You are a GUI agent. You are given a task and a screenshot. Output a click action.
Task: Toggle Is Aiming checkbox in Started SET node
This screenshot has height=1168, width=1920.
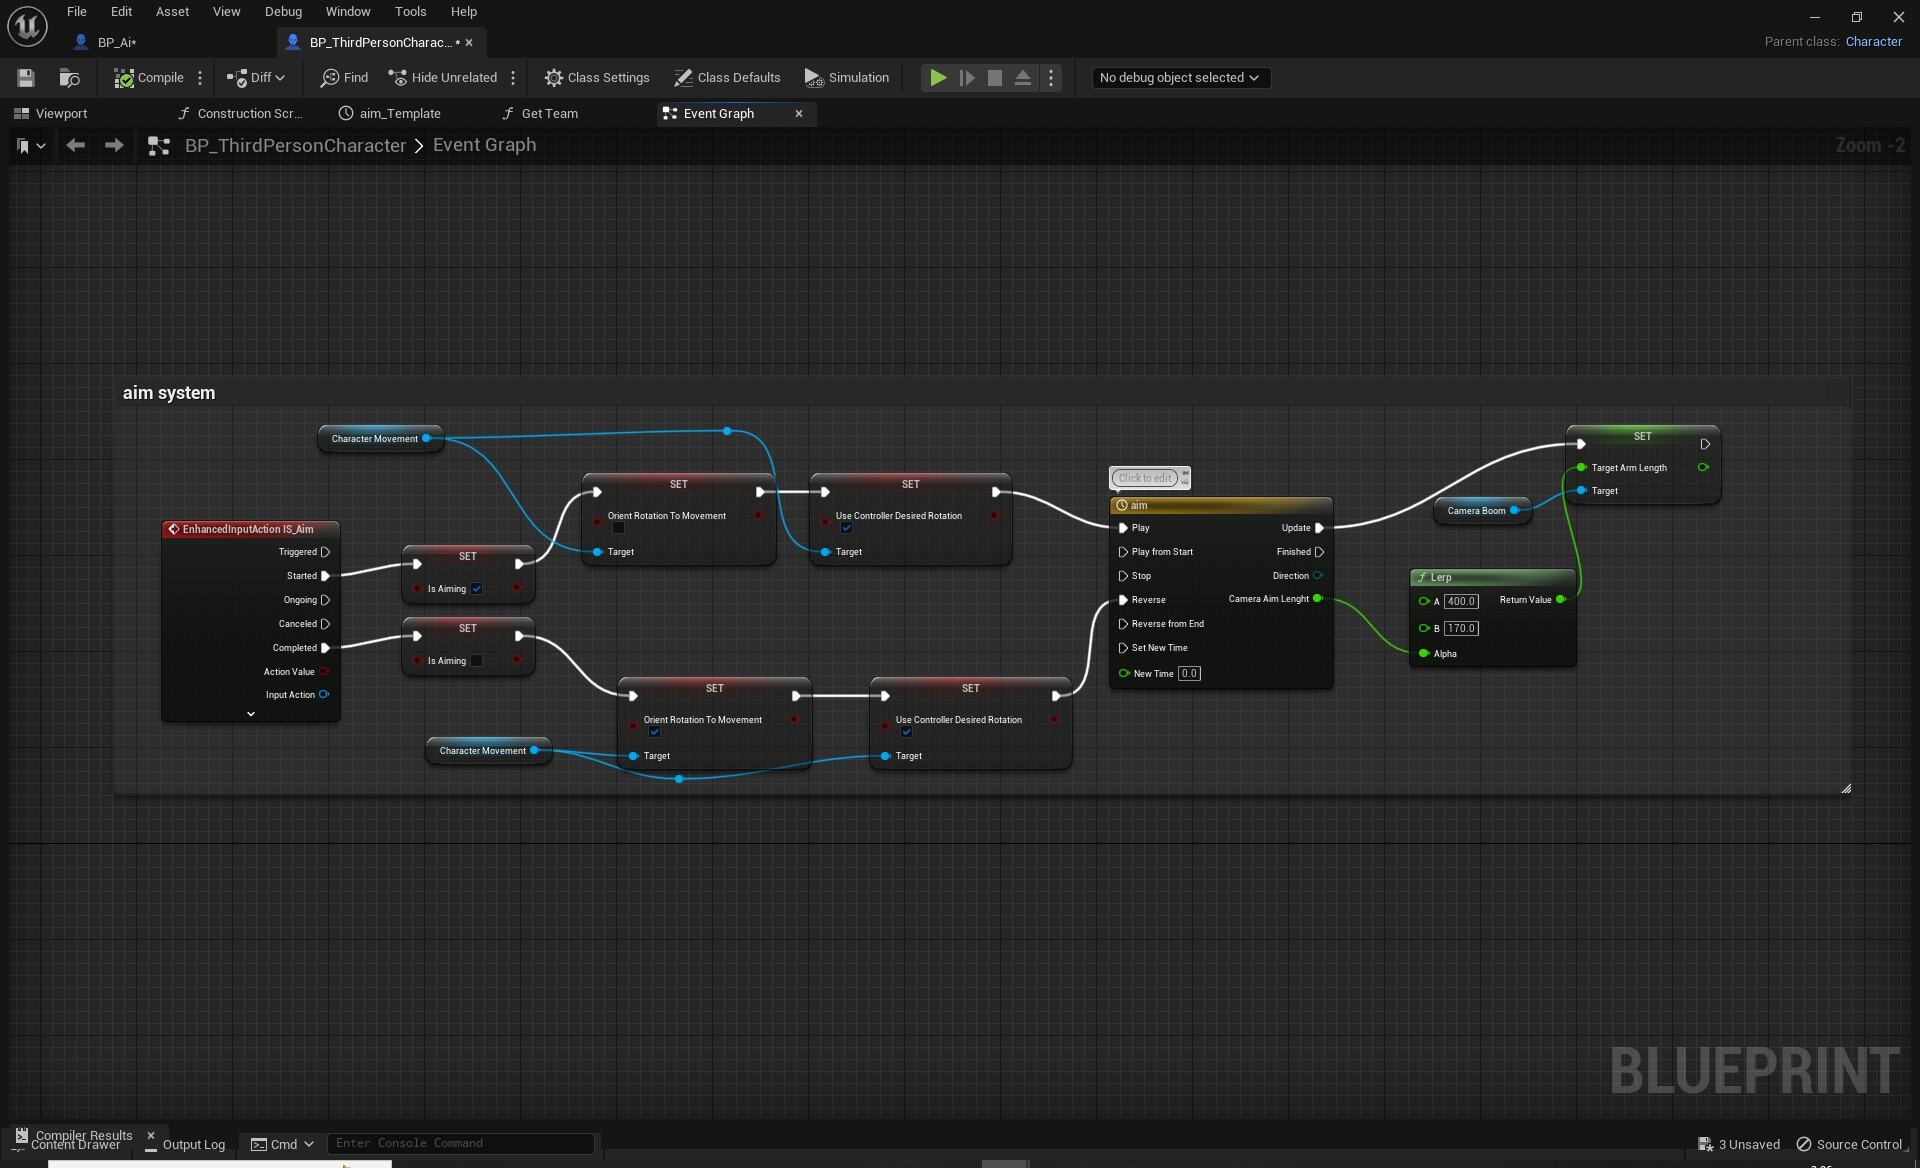(x=477, y=589)
